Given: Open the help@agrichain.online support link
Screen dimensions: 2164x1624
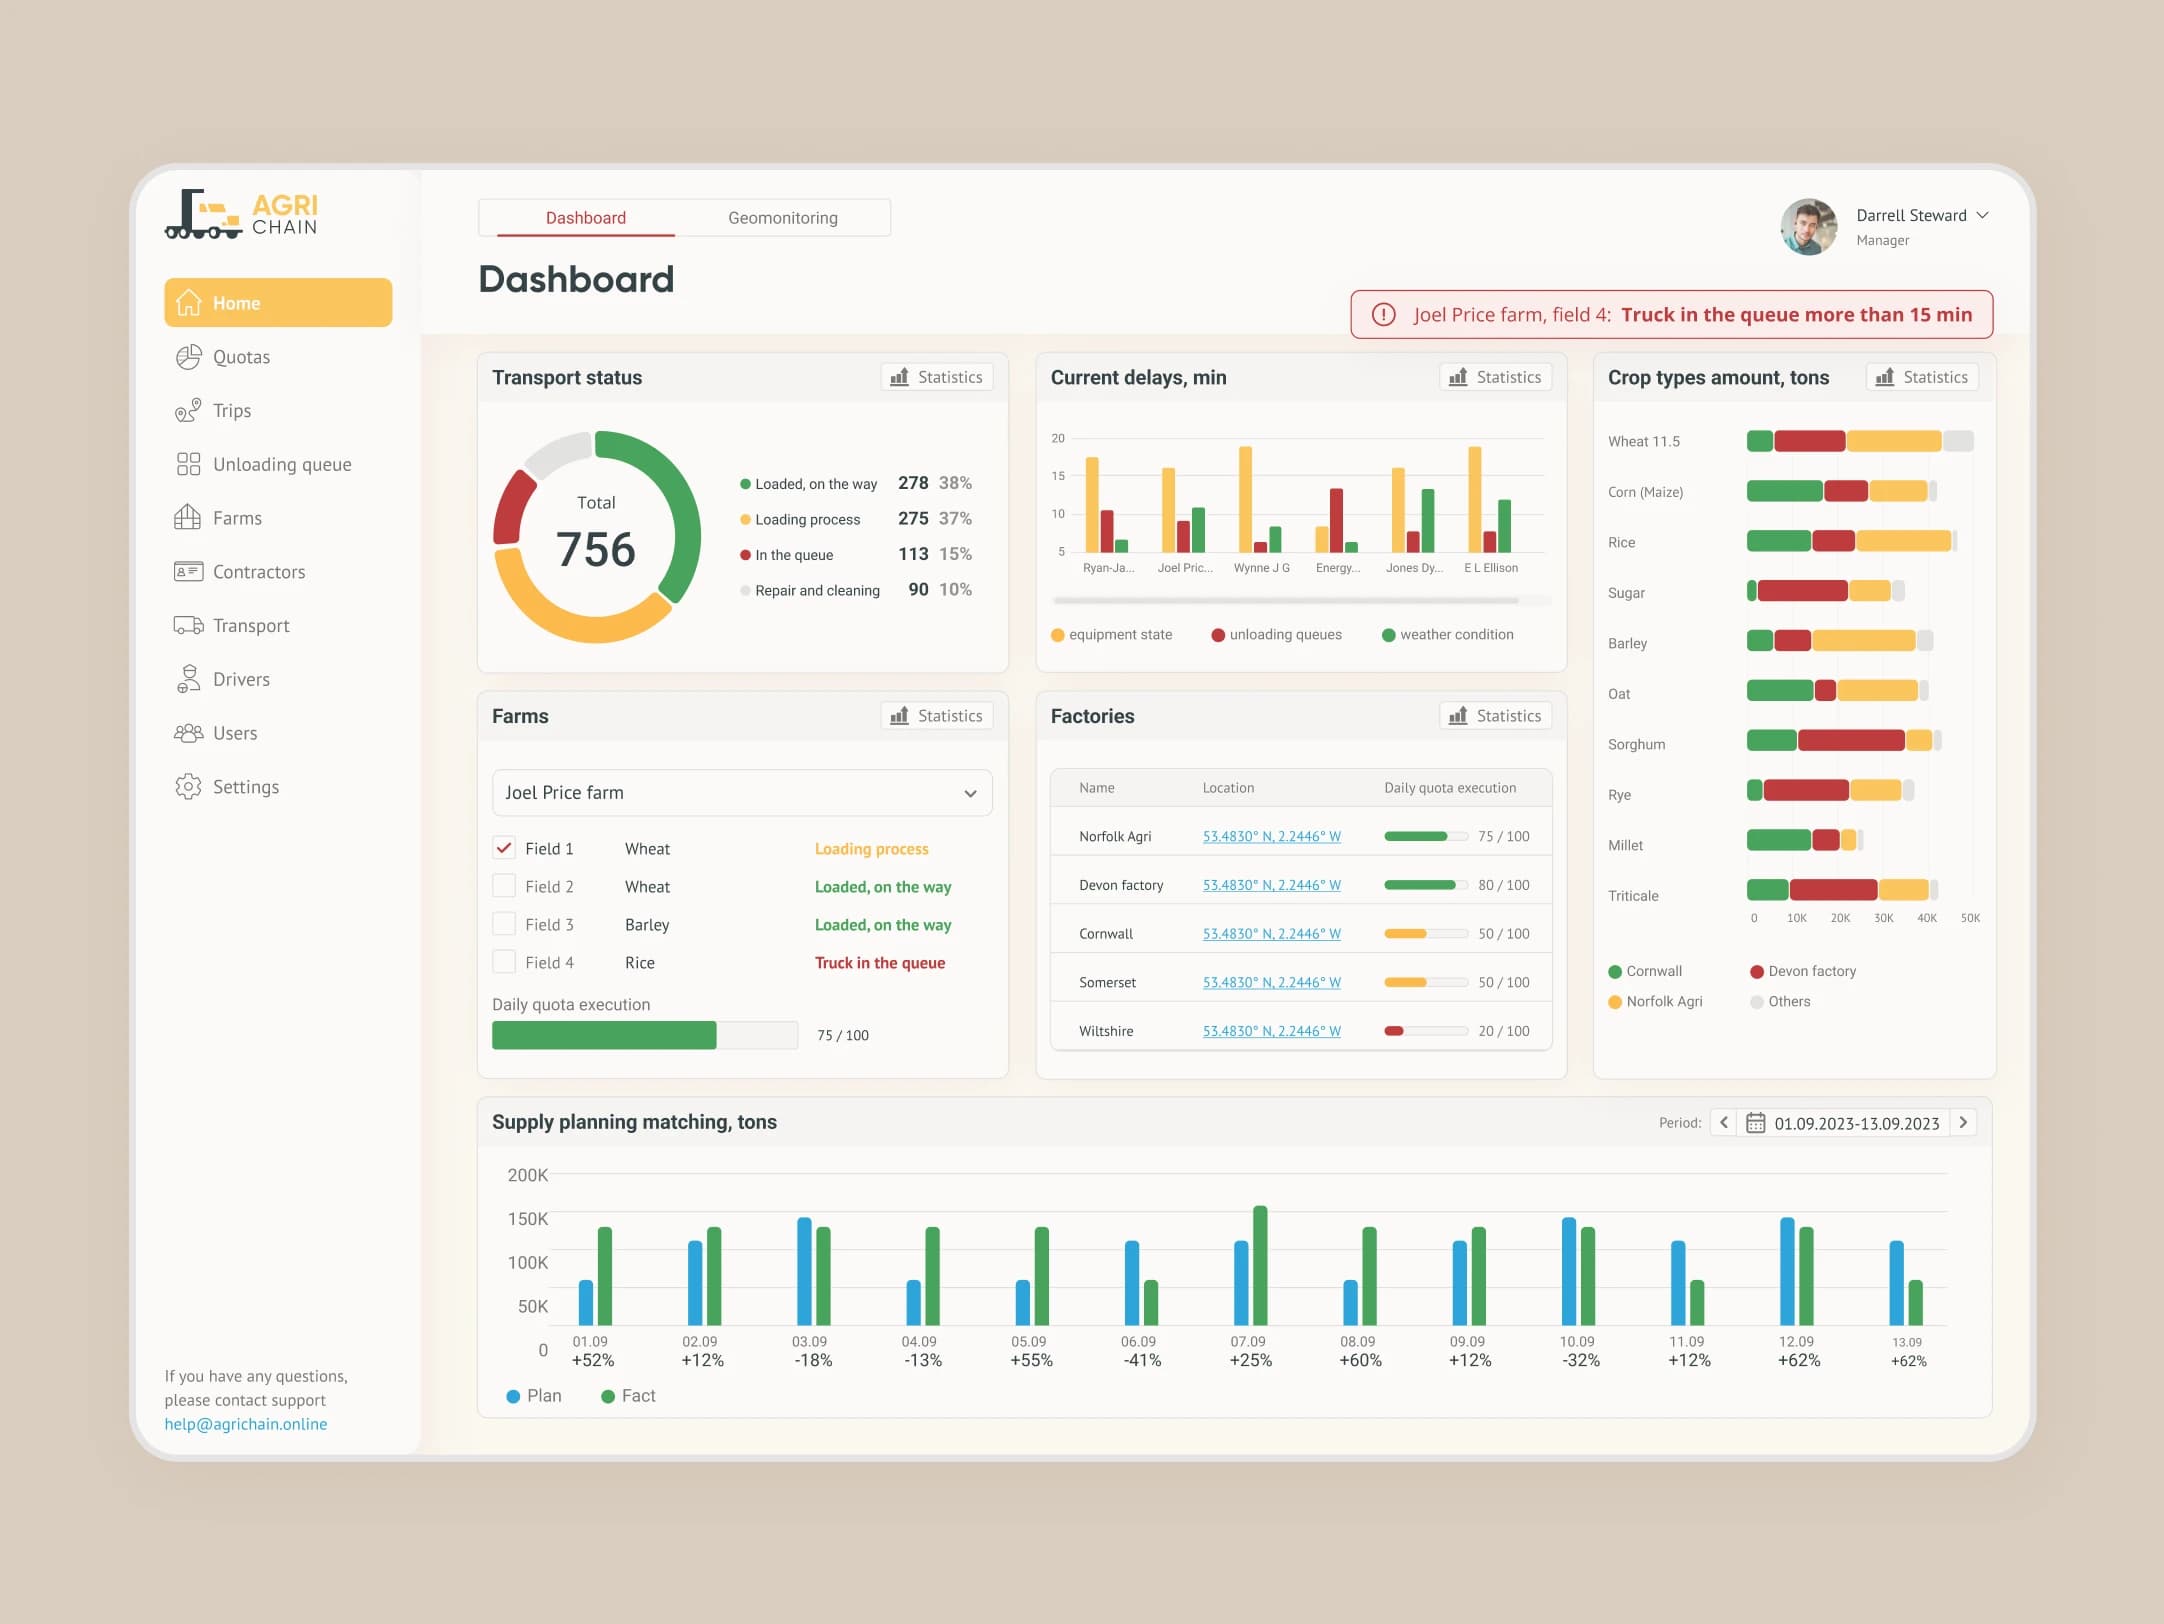Looking at the screenshot, I should coord(246,1424).
